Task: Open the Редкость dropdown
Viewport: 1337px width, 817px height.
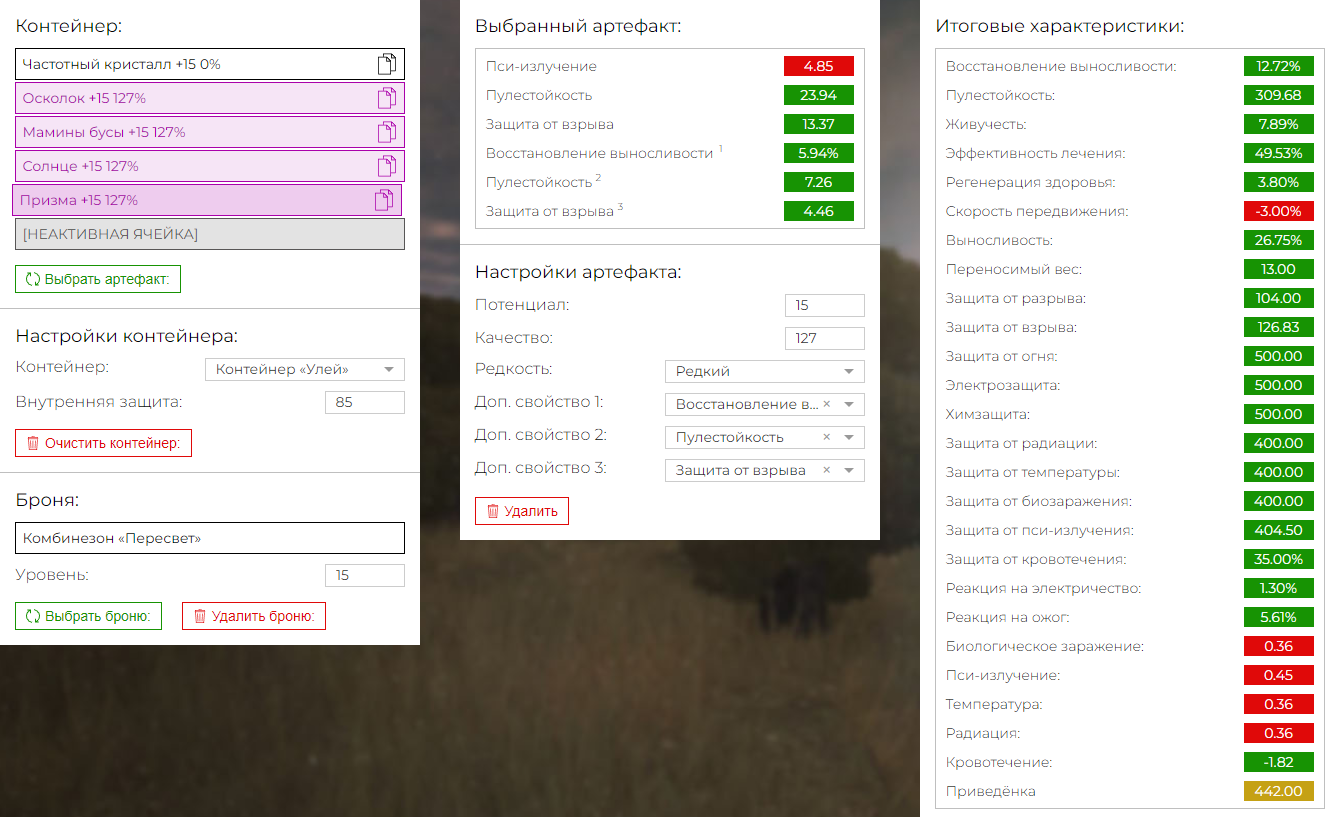Action: pyautogui.click(x=765, y=372)
